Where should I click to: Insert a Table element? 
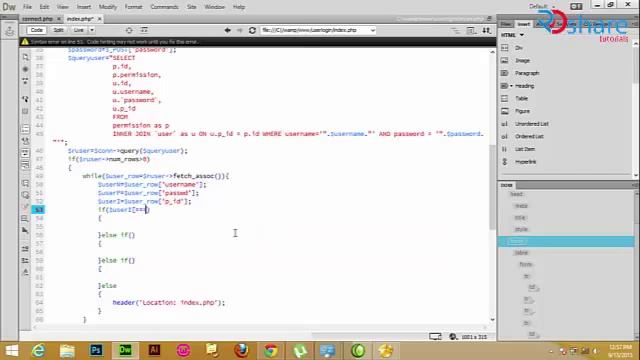521,98
